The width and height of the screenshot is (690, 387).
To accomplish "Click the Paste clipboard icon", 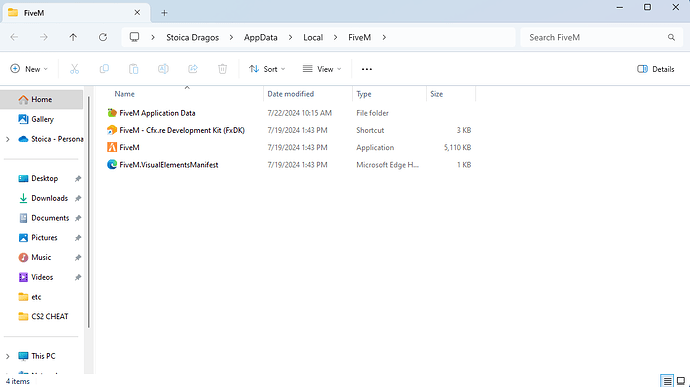I will coord(134,69).
